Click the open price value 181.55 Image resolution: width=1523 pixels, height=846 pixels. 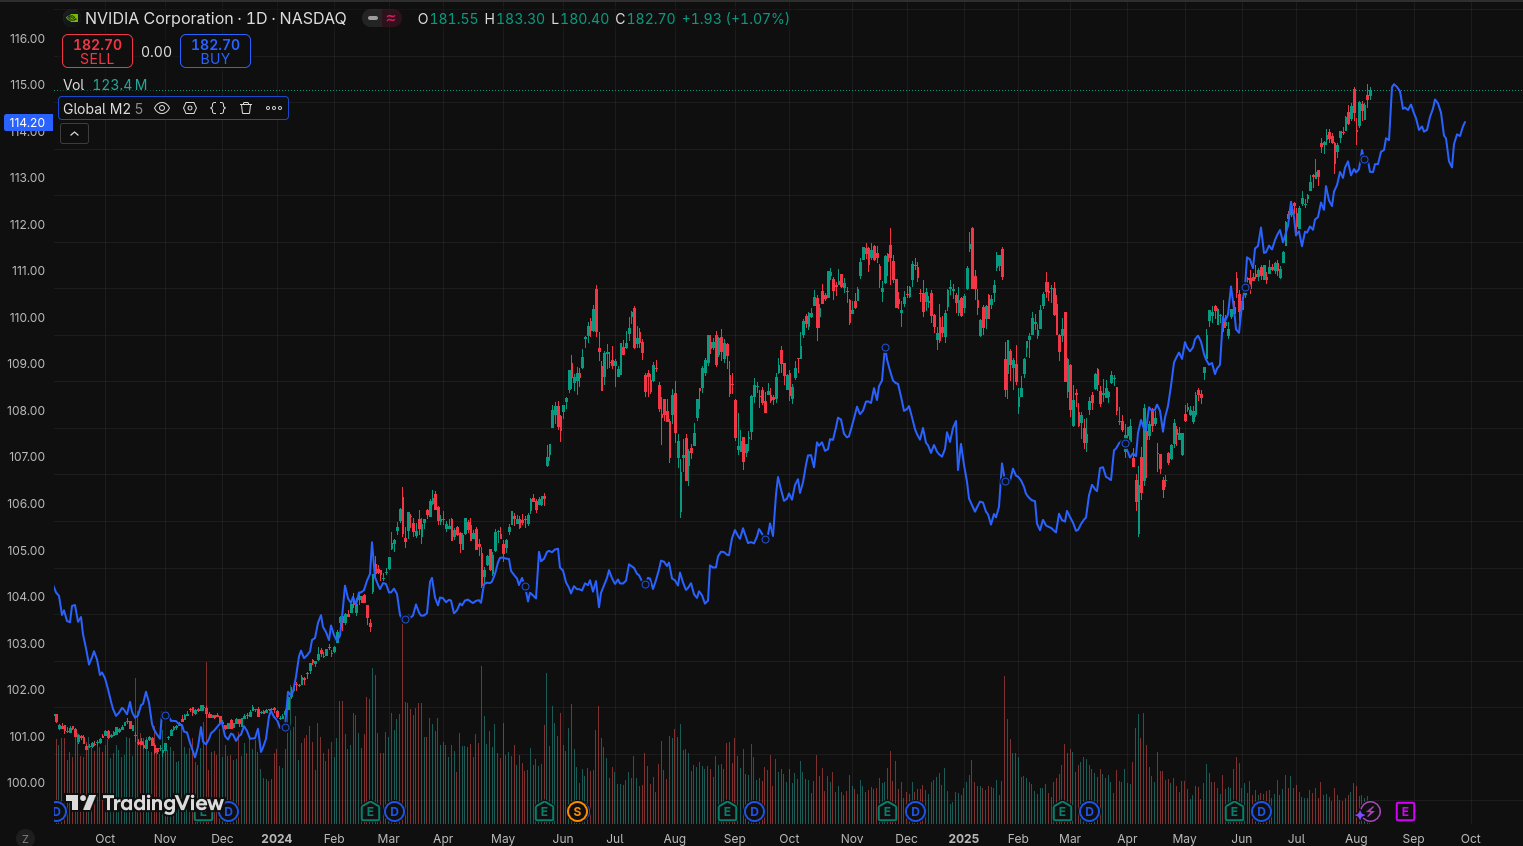(454, 18)
